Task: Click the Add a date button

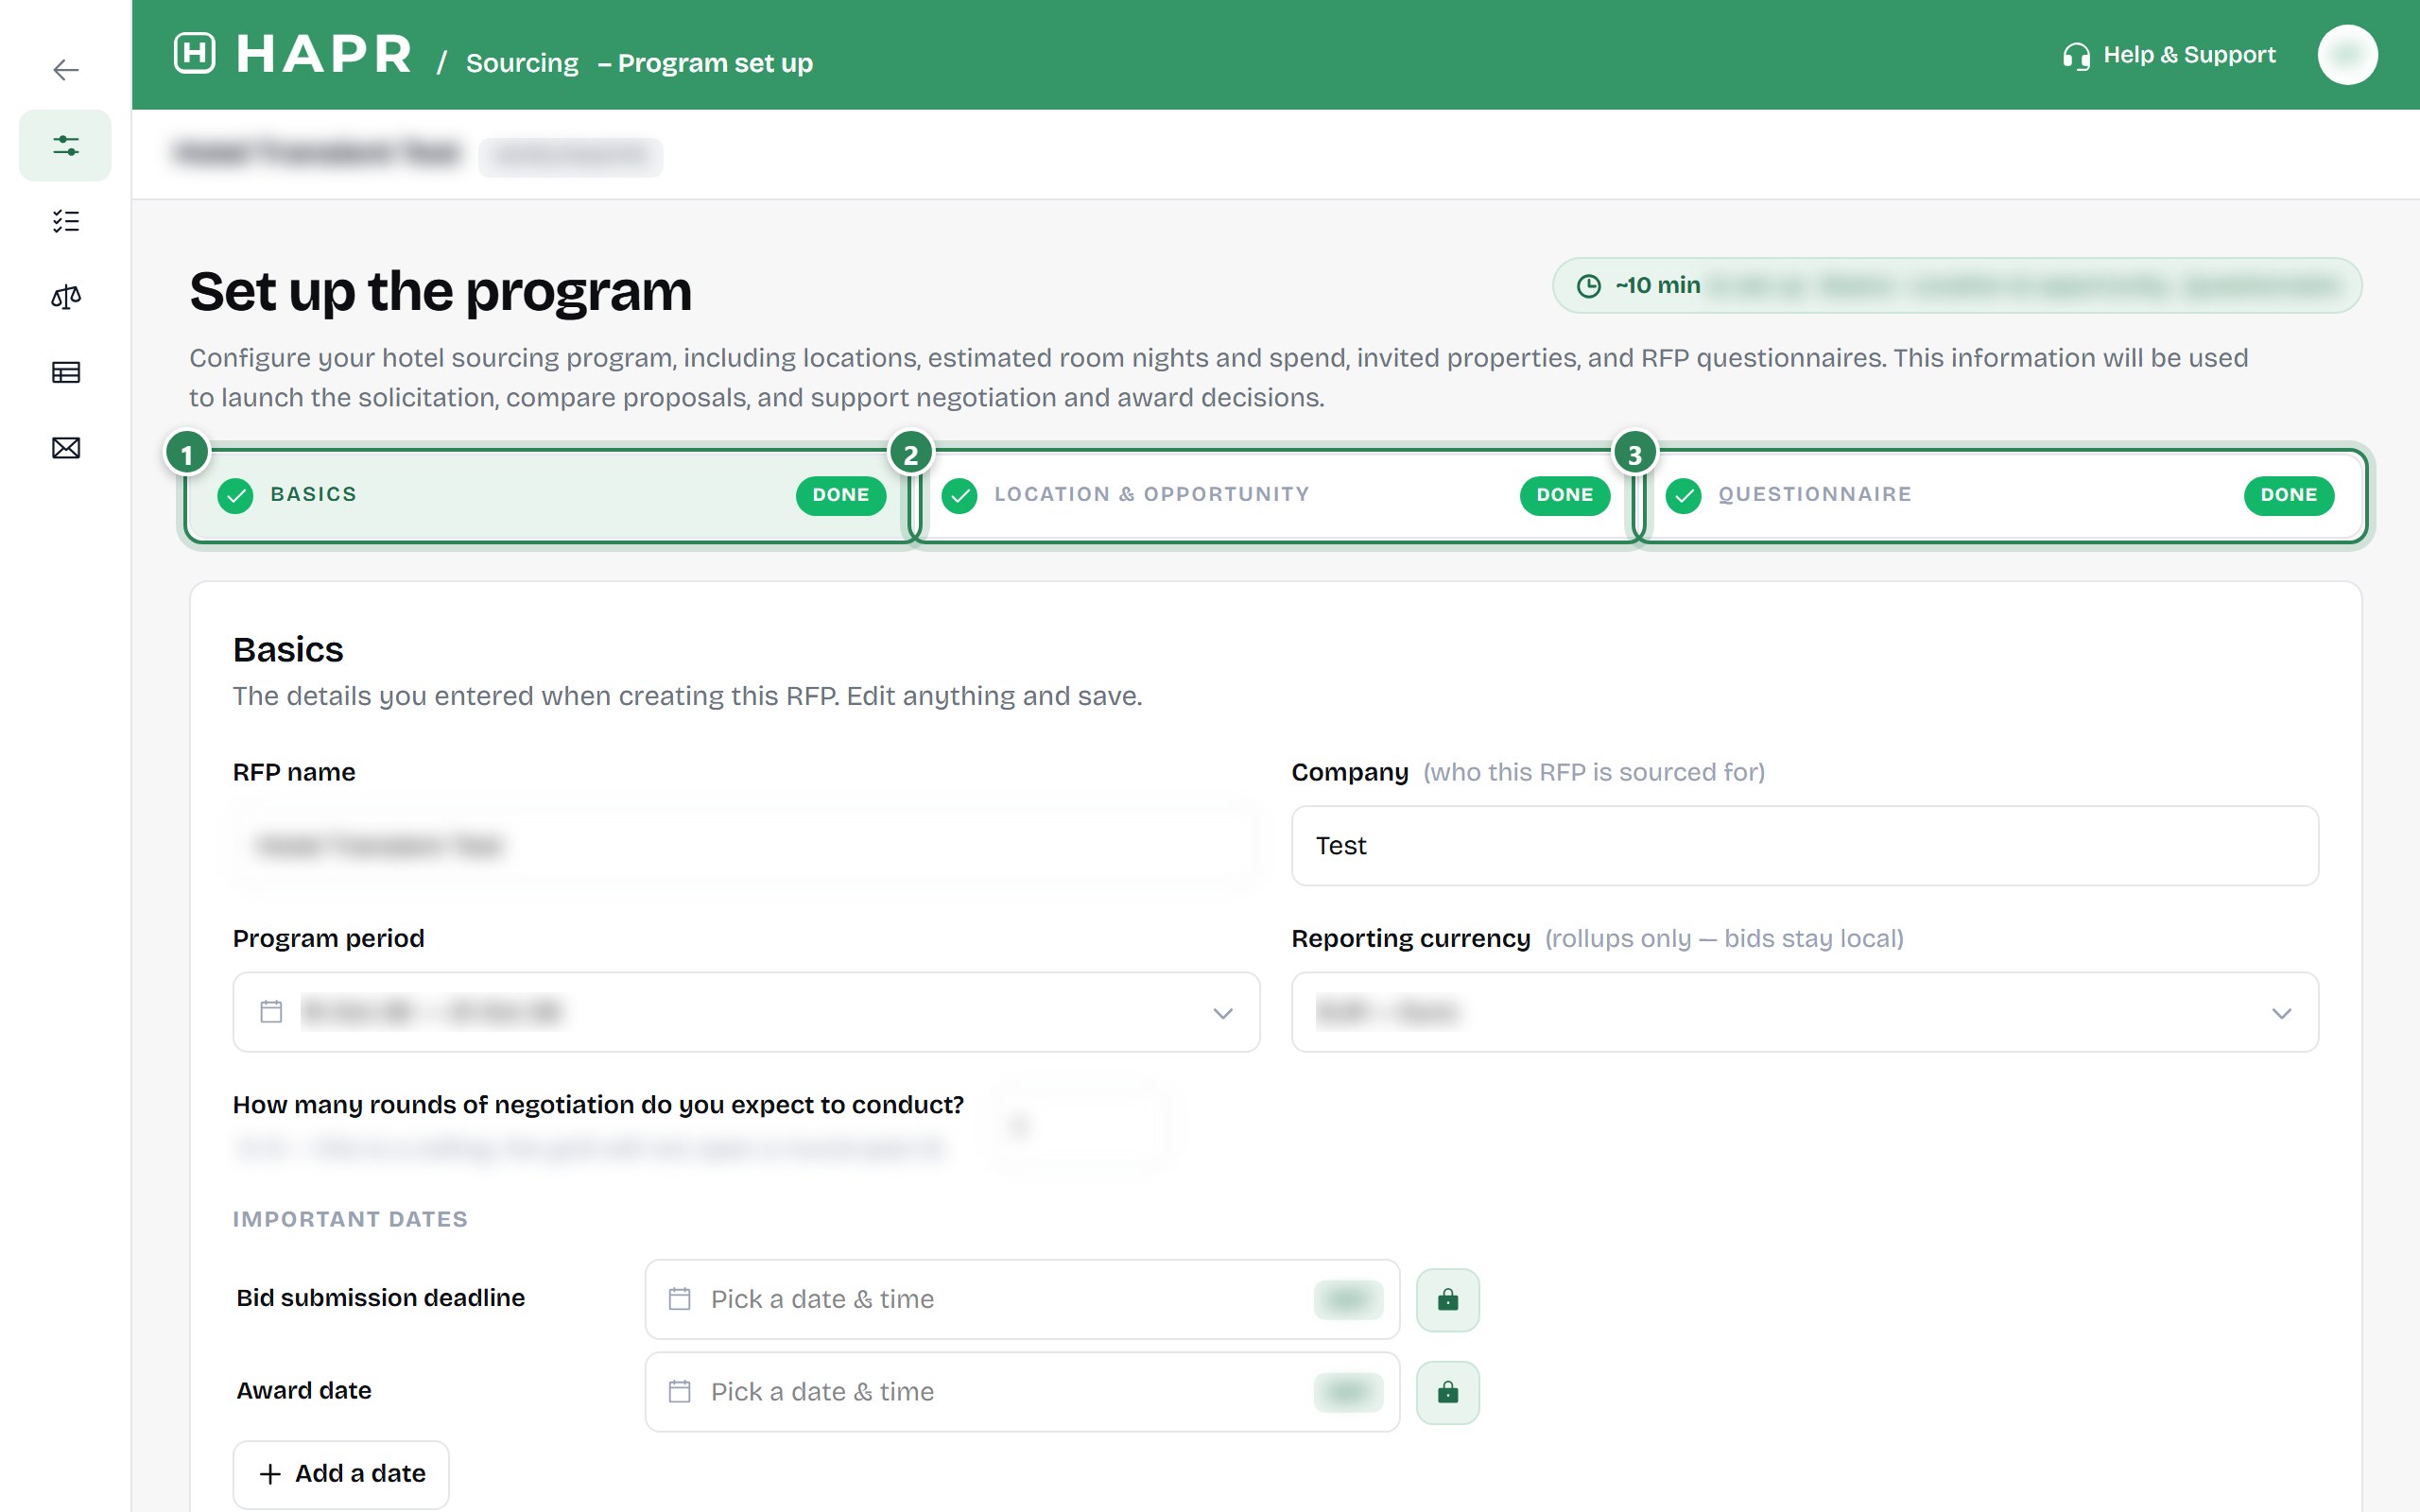Action: tap(341, 1473)
